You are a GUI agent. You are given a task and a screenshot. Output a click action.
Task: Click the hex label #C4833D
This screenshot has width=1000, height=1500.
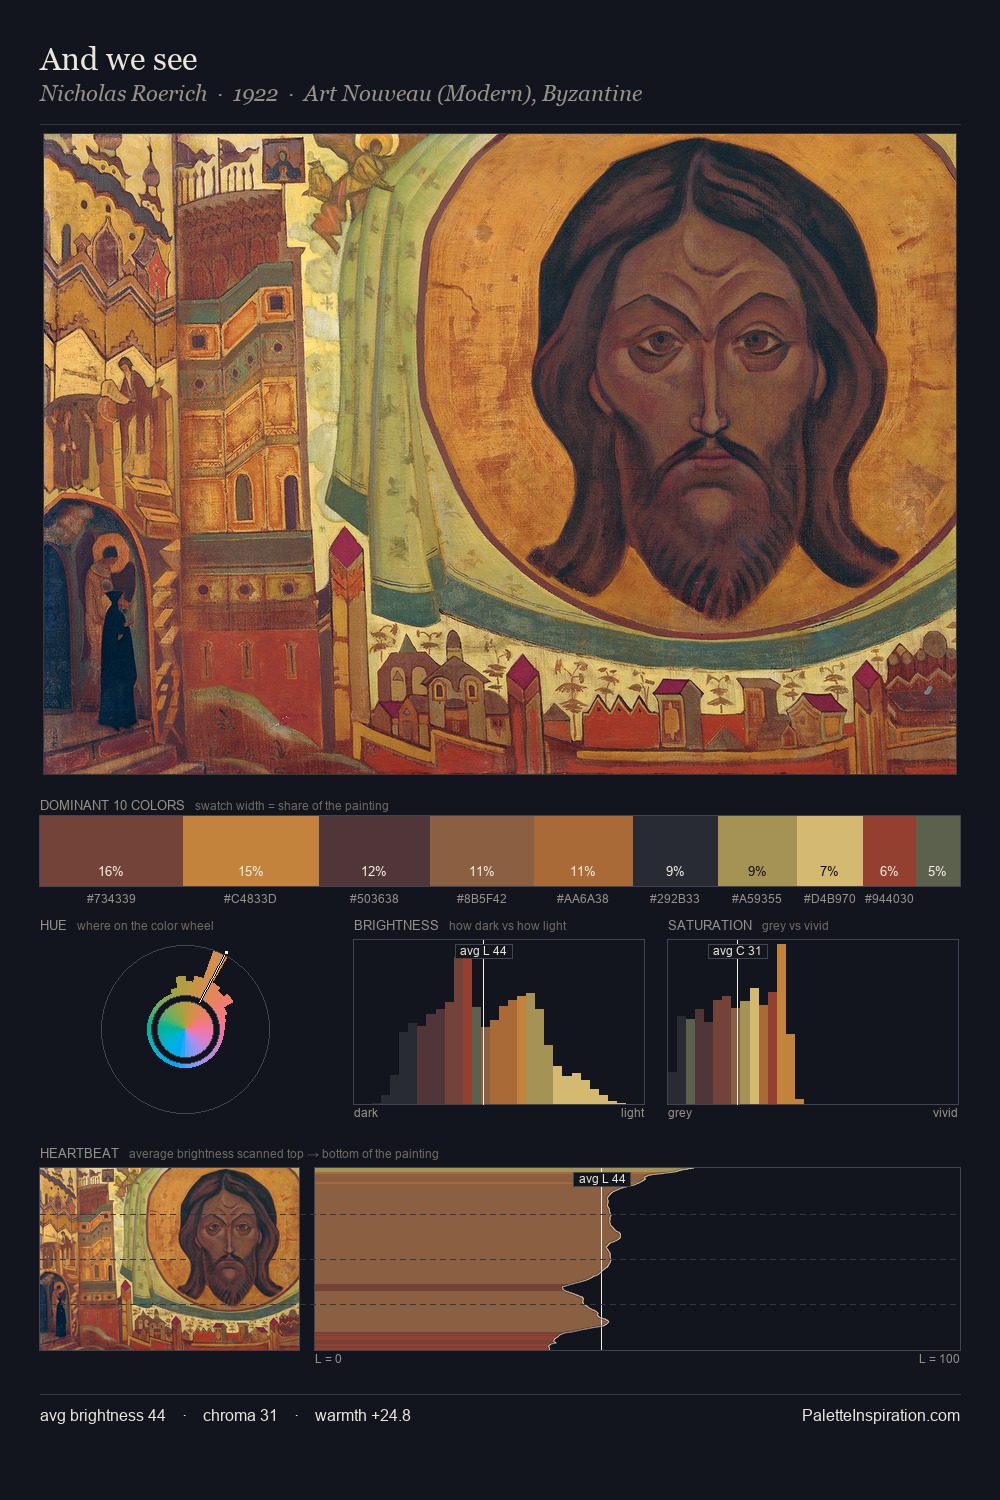250,898
